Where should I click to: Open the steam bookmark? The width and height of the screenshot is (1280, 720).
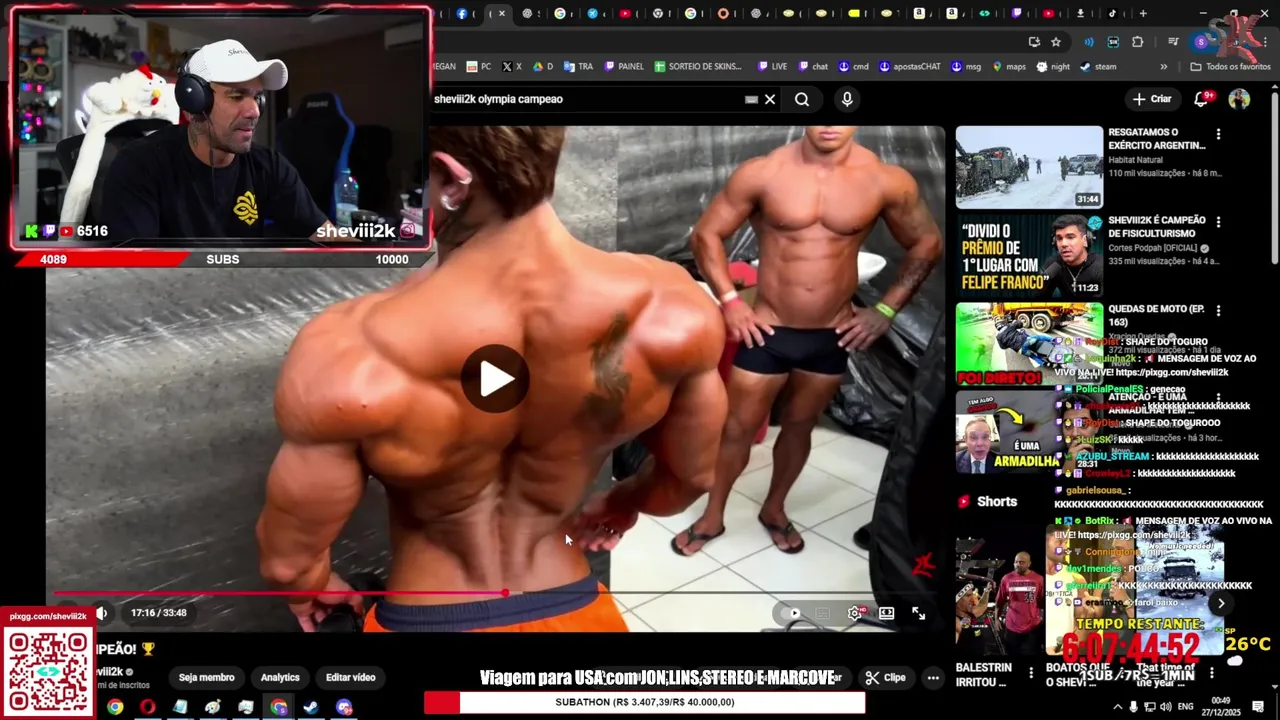1098,67
